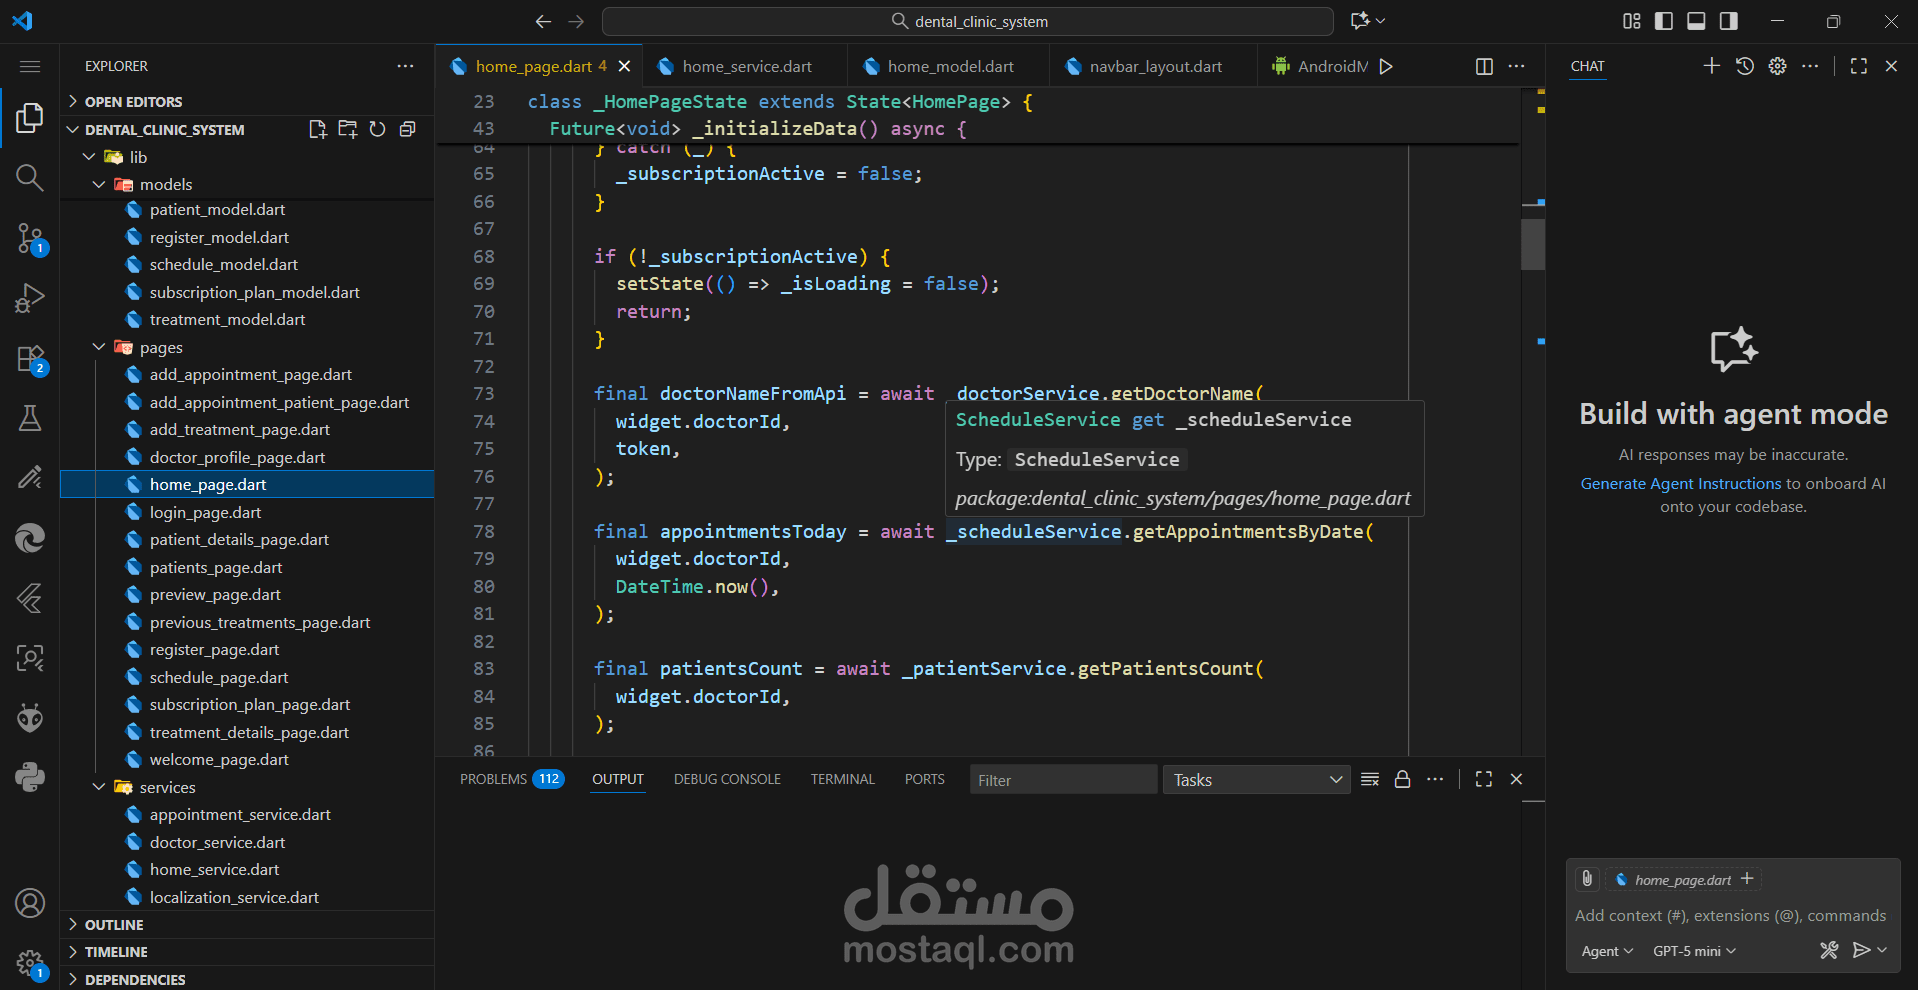Toggle output panel scroll lock
Screen dimensions: 1918x990
click(1402, 779)
